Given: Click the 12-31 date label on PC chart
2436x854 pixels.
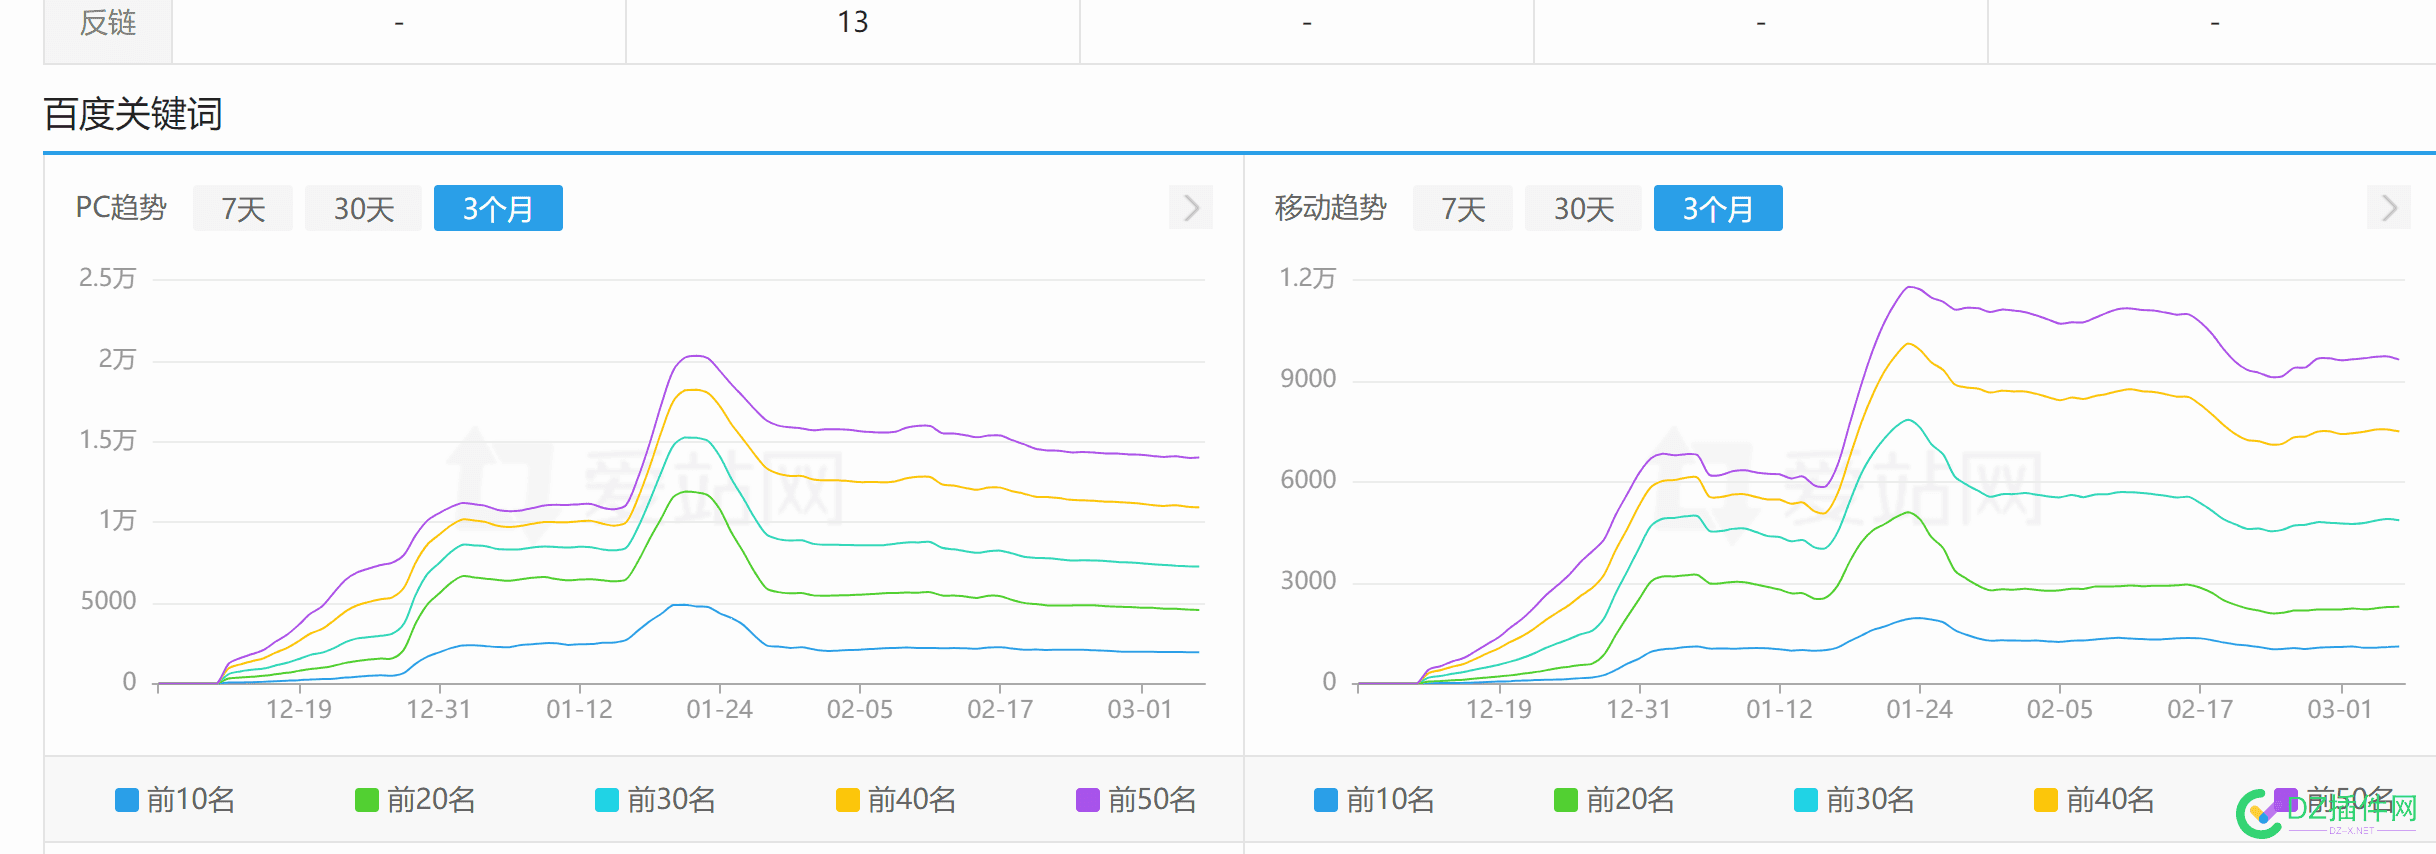Looking at the screenshot, I should (438, 709).
